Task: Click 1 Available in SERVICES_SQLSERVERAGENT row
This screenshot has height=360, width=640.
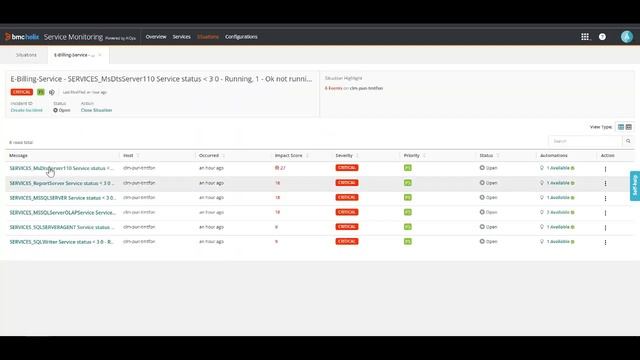Action: click(558, 227)
